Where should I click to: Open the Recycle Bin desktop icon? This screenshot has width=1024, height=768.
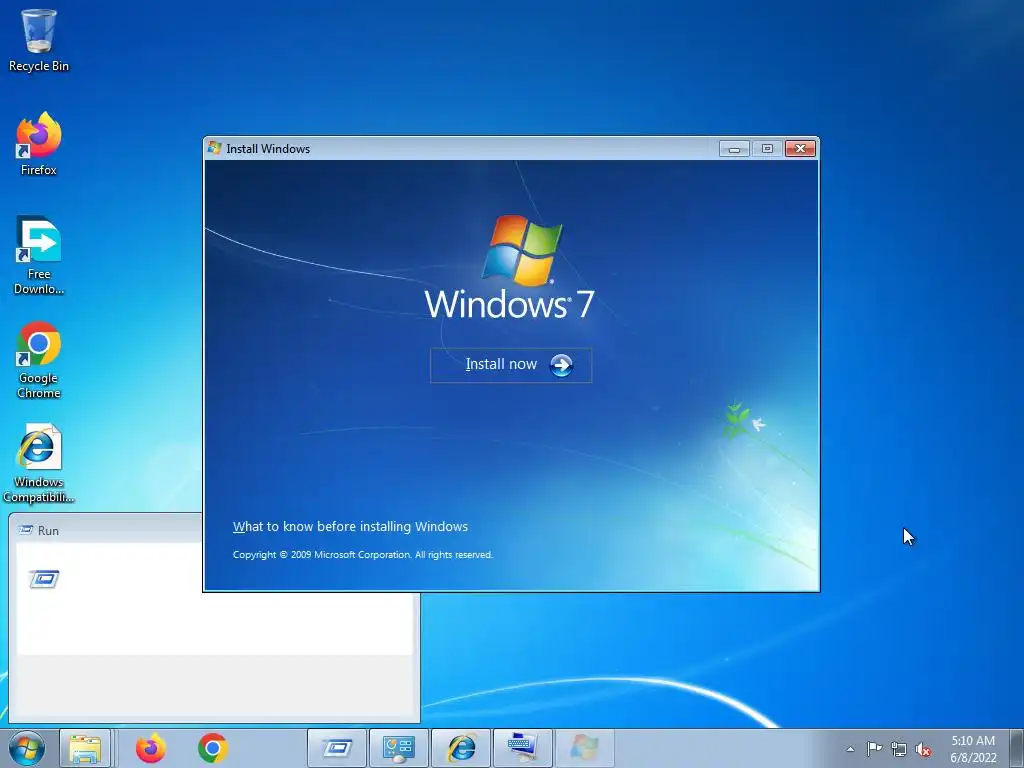click(x=39, y=40)
